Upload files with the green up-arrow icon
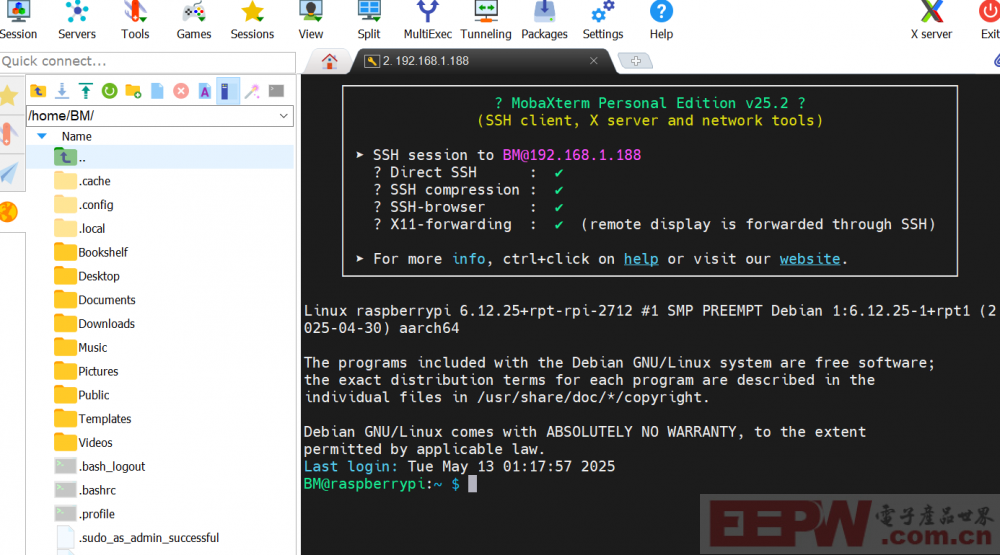Viewport: 1000px width, 555px height. (x=85, y=91)
